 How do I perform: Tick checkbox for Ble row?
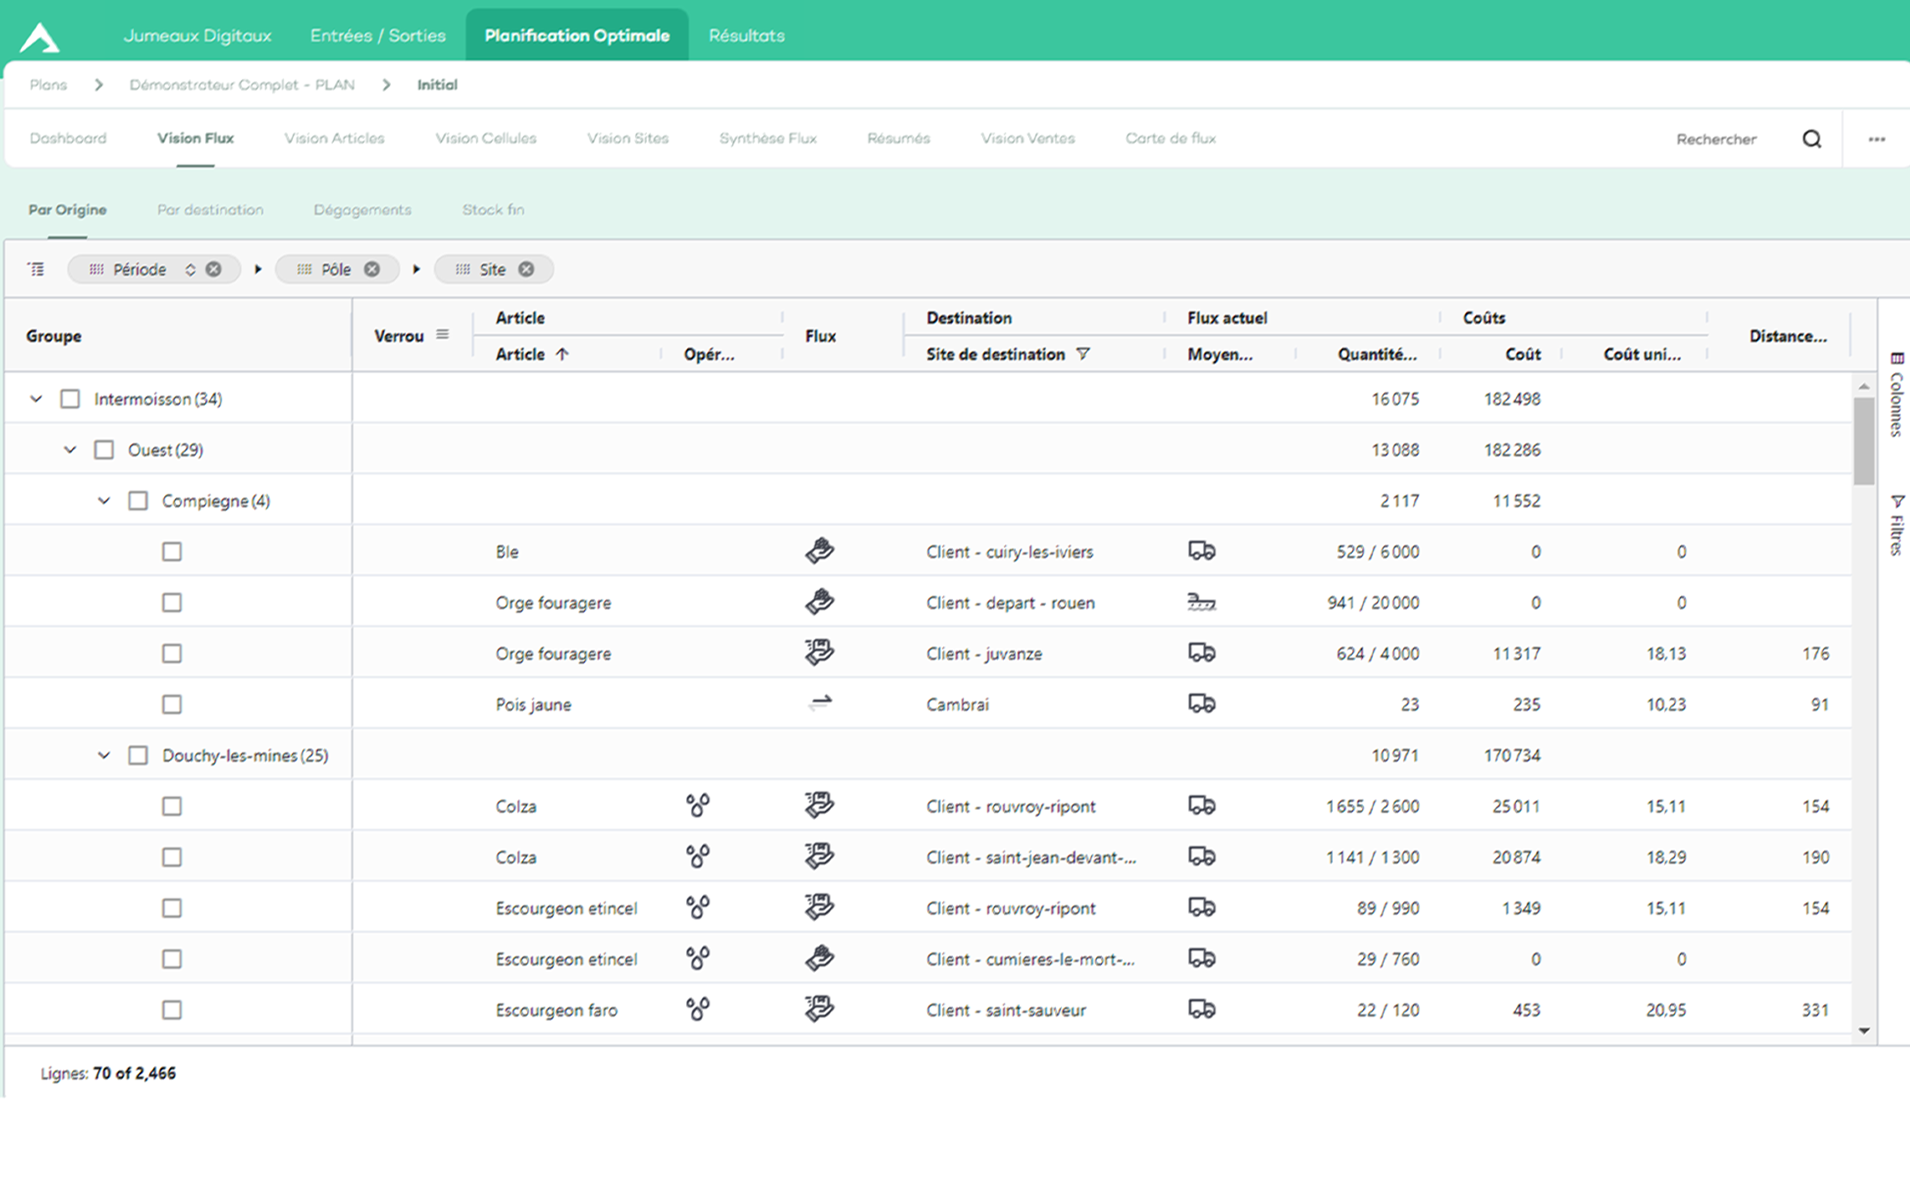172,551
